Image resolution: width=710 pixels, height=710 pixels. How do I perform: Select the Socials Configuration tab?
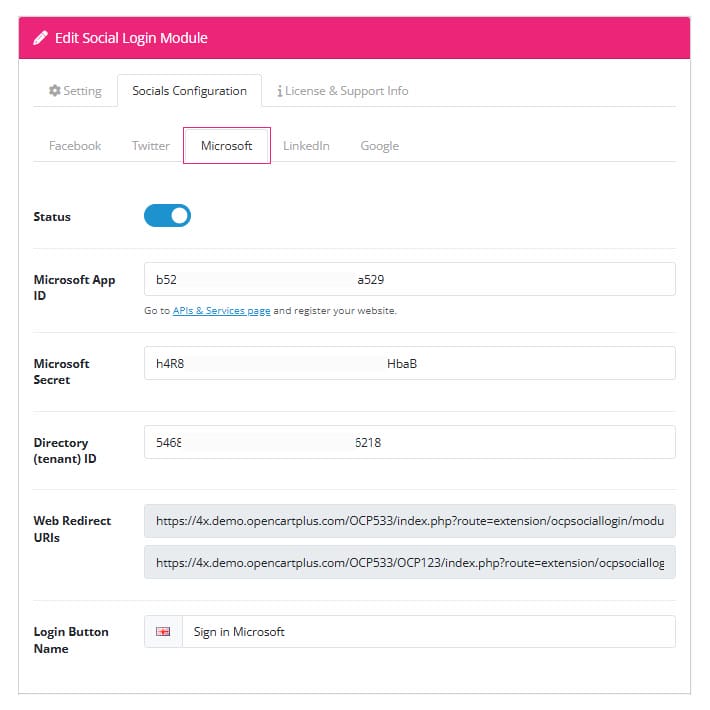tap(189, 91)
